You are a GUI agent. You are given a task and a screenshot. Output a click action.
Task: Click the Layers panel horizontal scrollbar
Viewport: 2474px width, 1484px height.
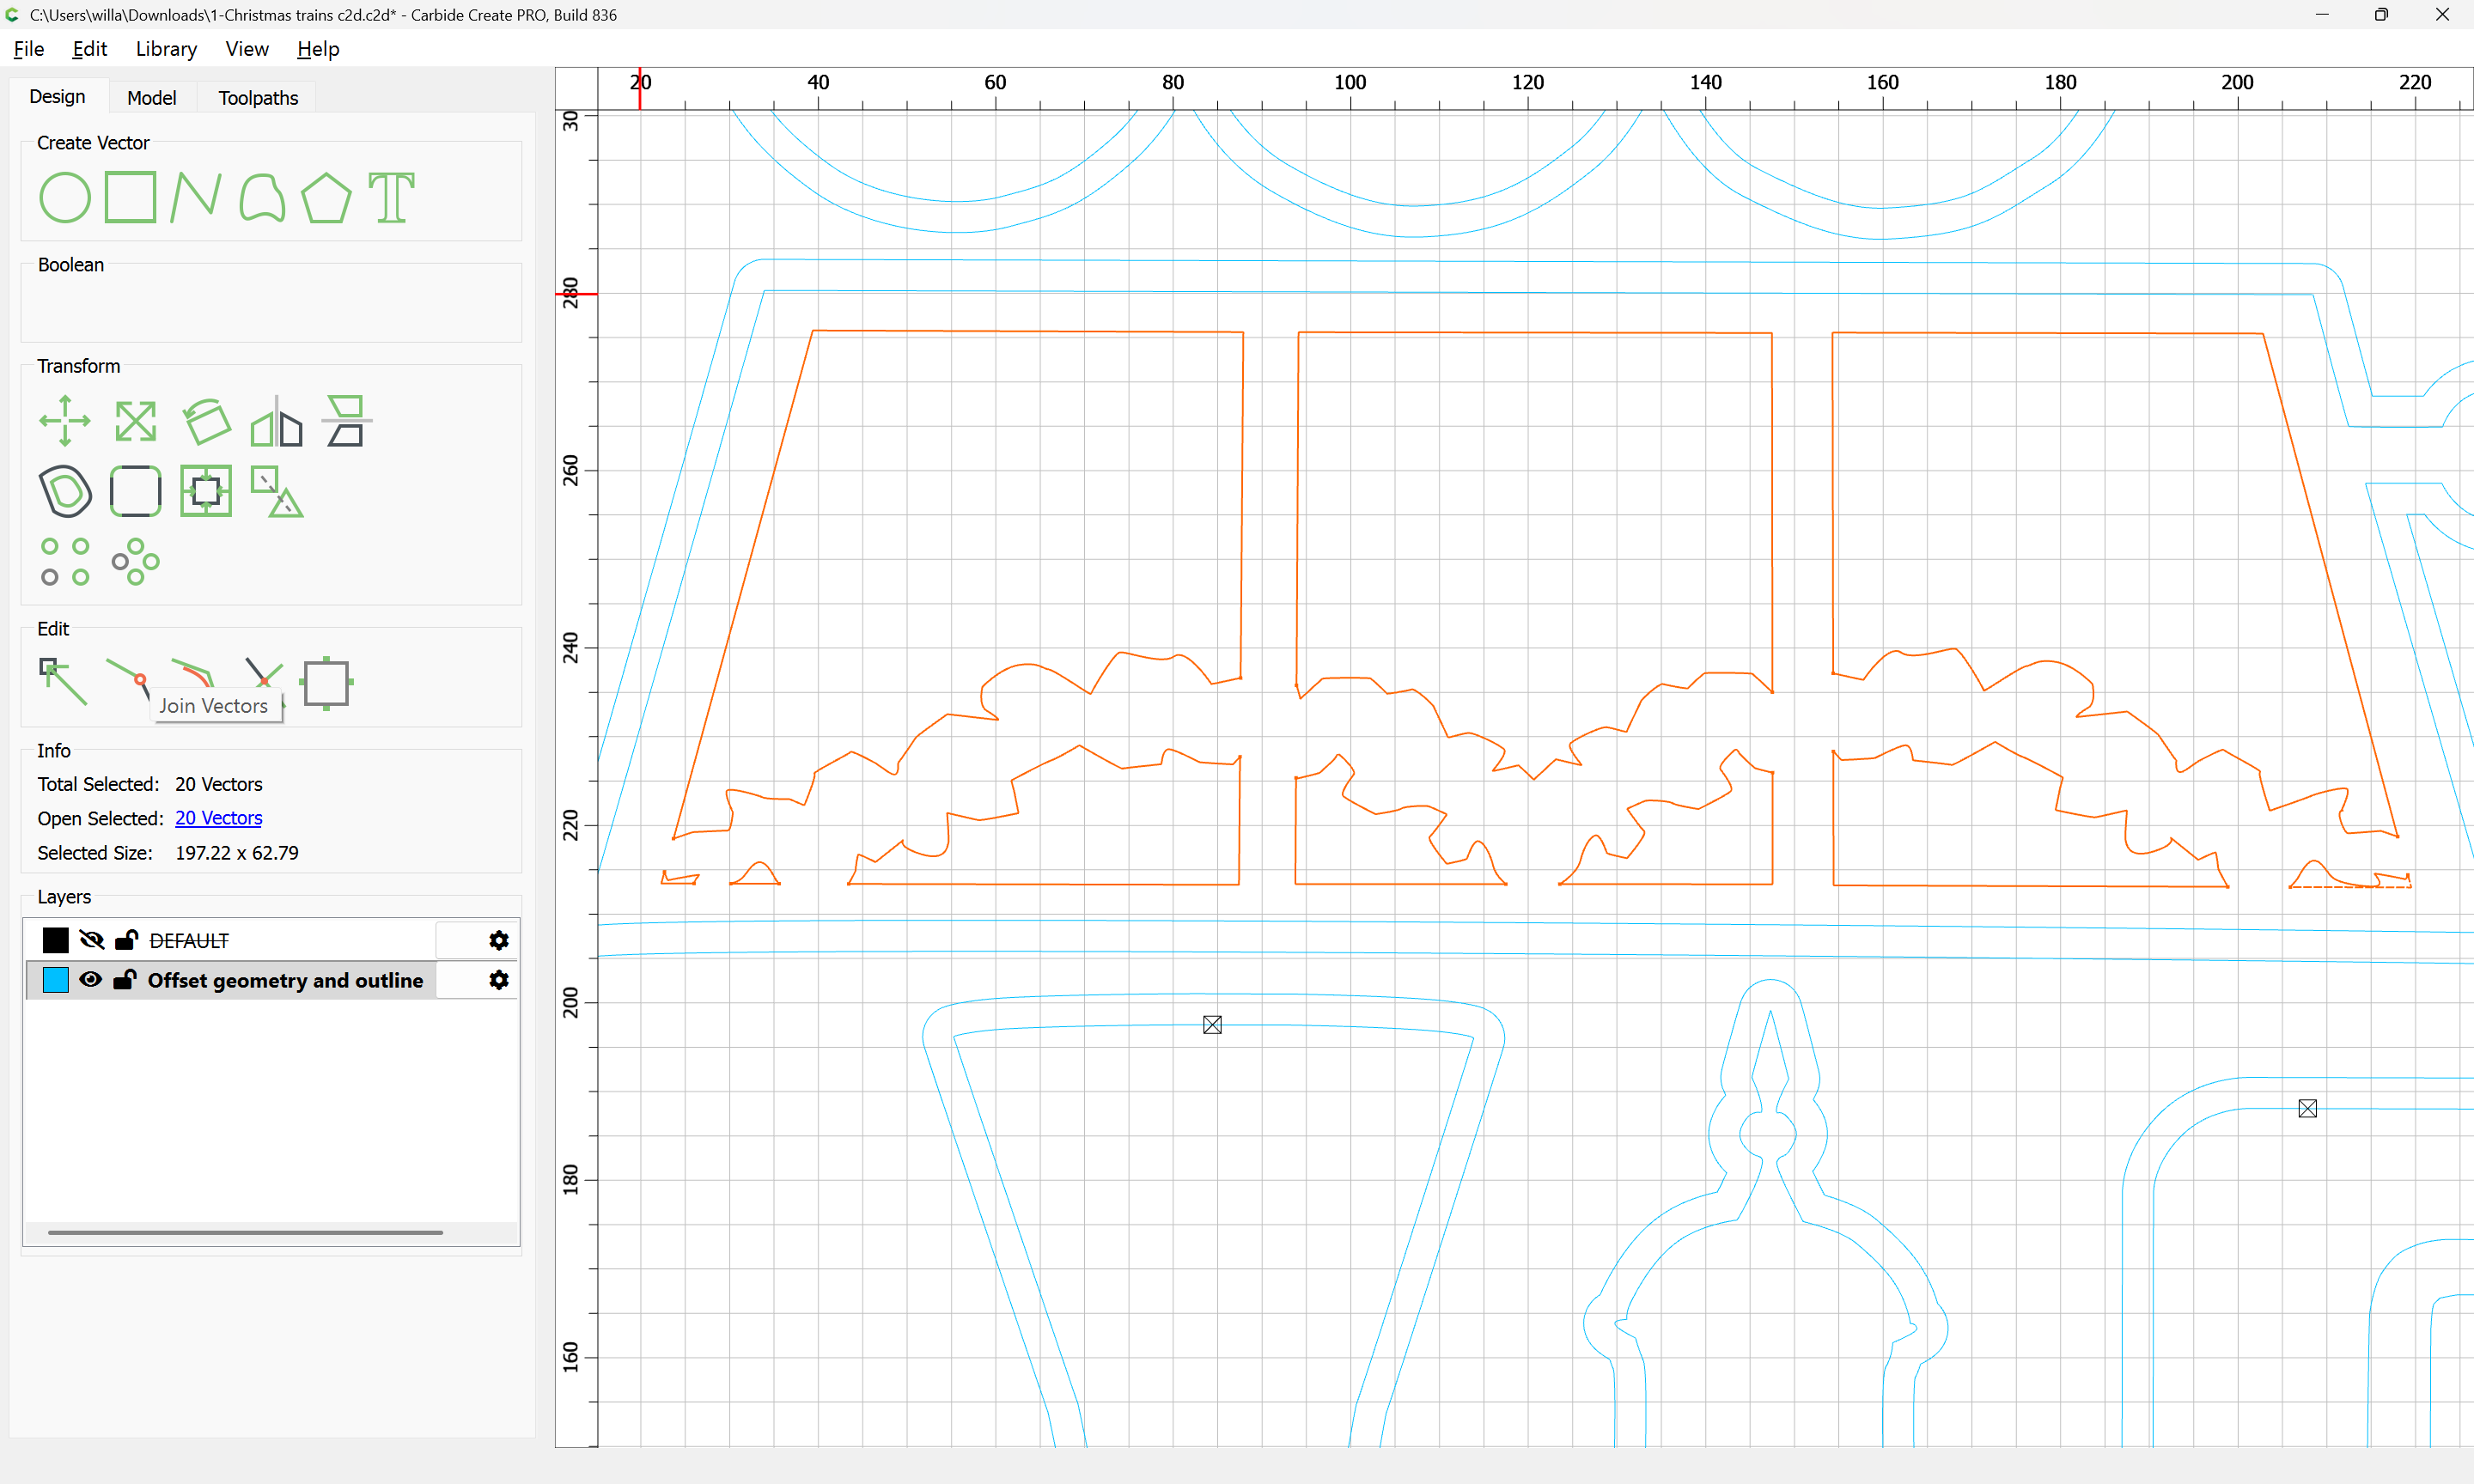(245, 1232)
